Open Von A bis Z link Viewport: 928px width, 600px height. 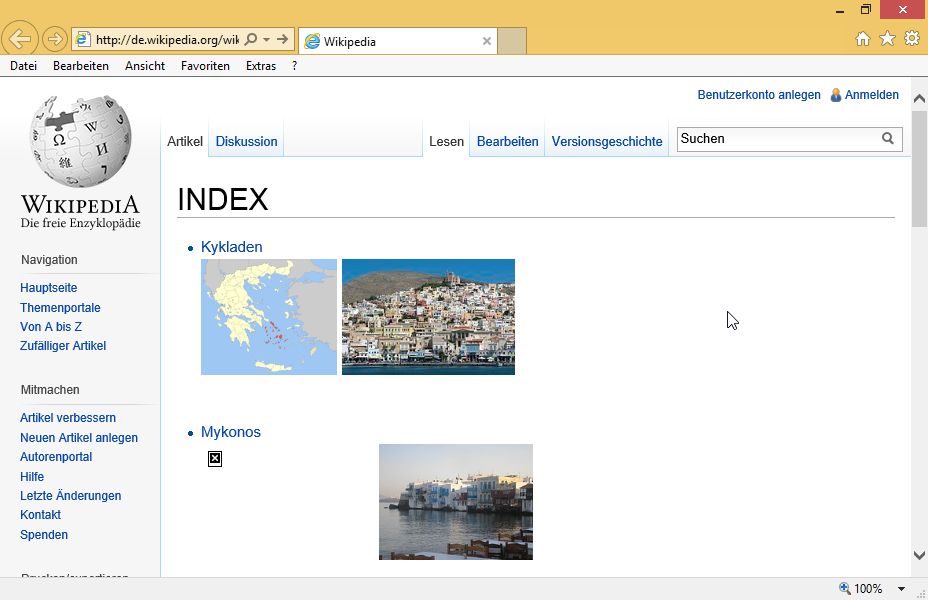[51, 327]
